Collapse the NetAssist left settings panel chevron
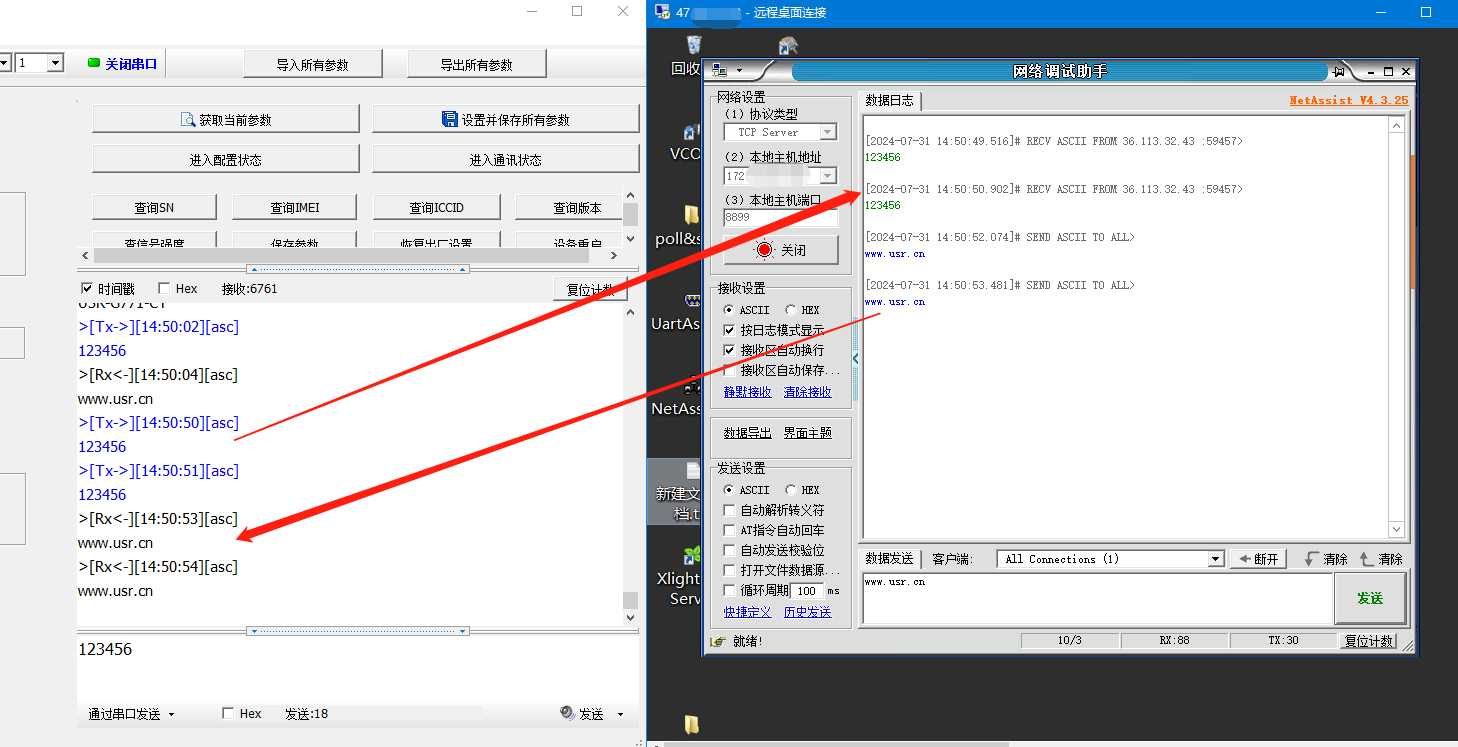 855,358
